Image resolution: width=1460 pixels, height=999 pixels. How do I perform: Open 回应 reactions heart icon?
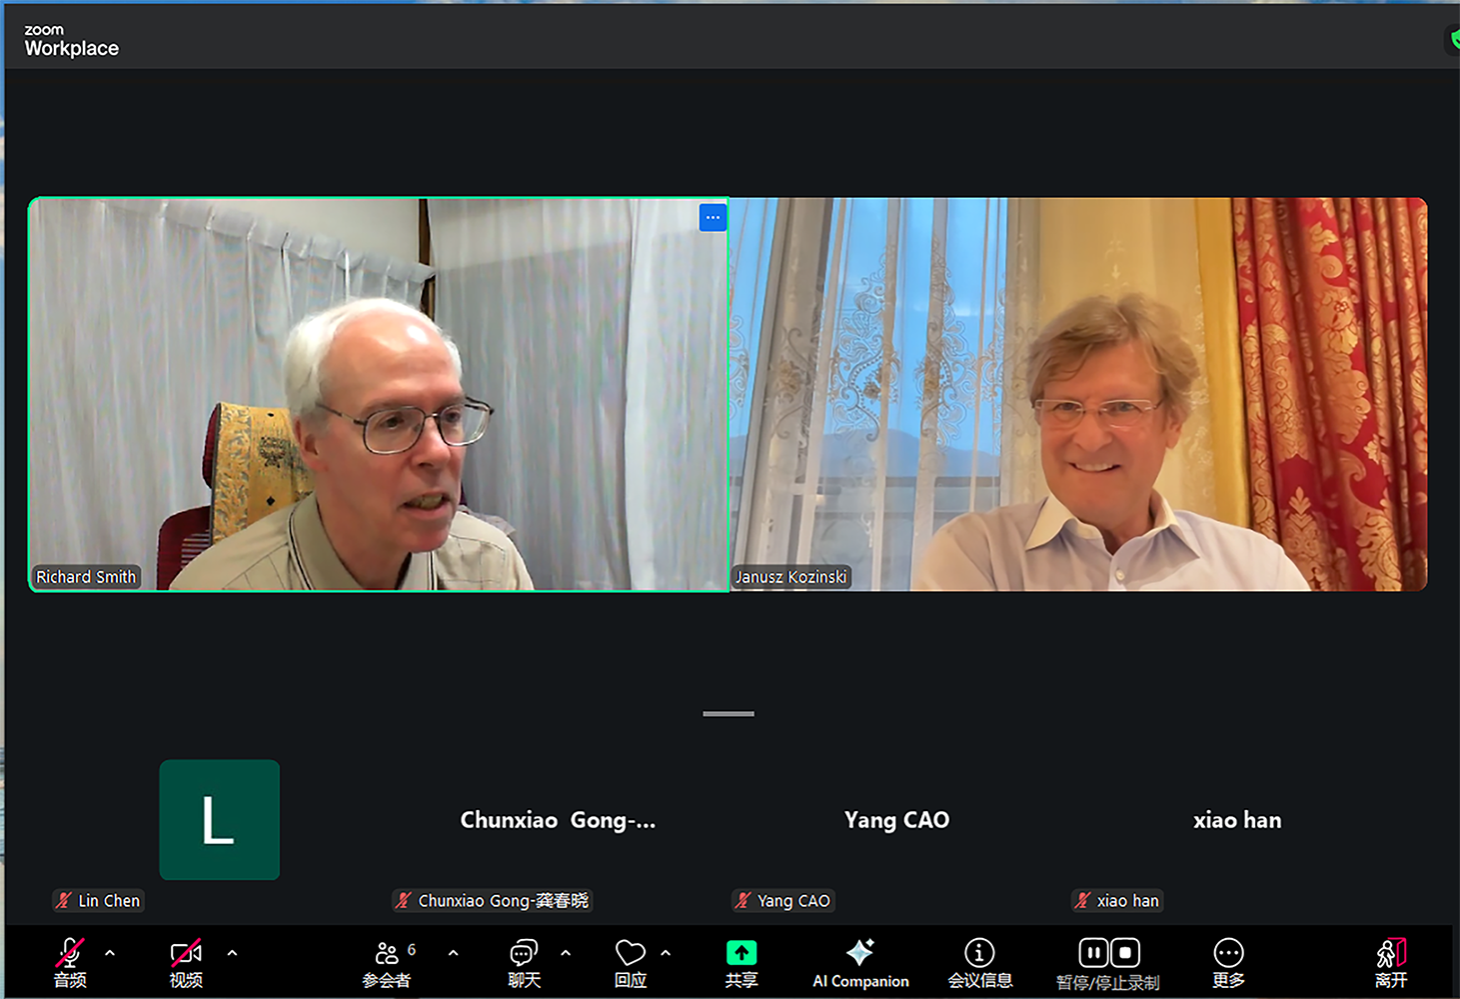[x=630, y=962]
